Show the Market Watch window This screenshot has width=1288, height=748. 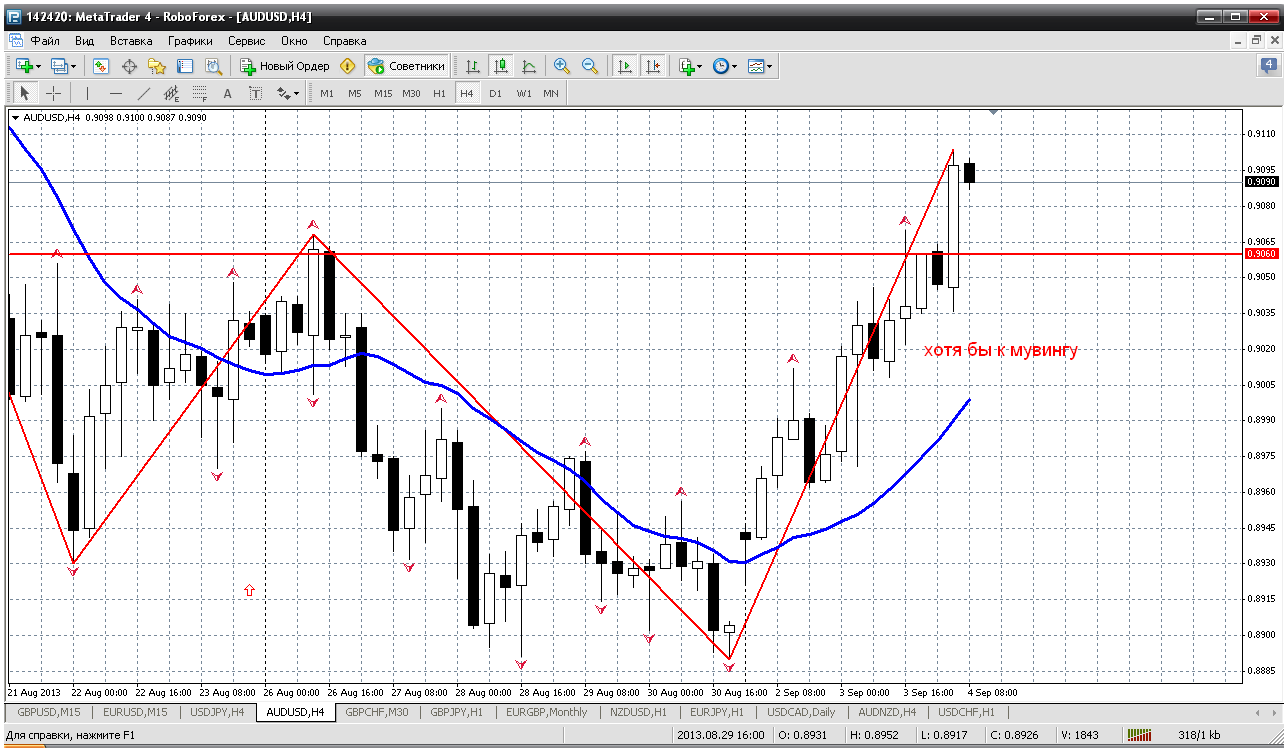pos(101,66)
